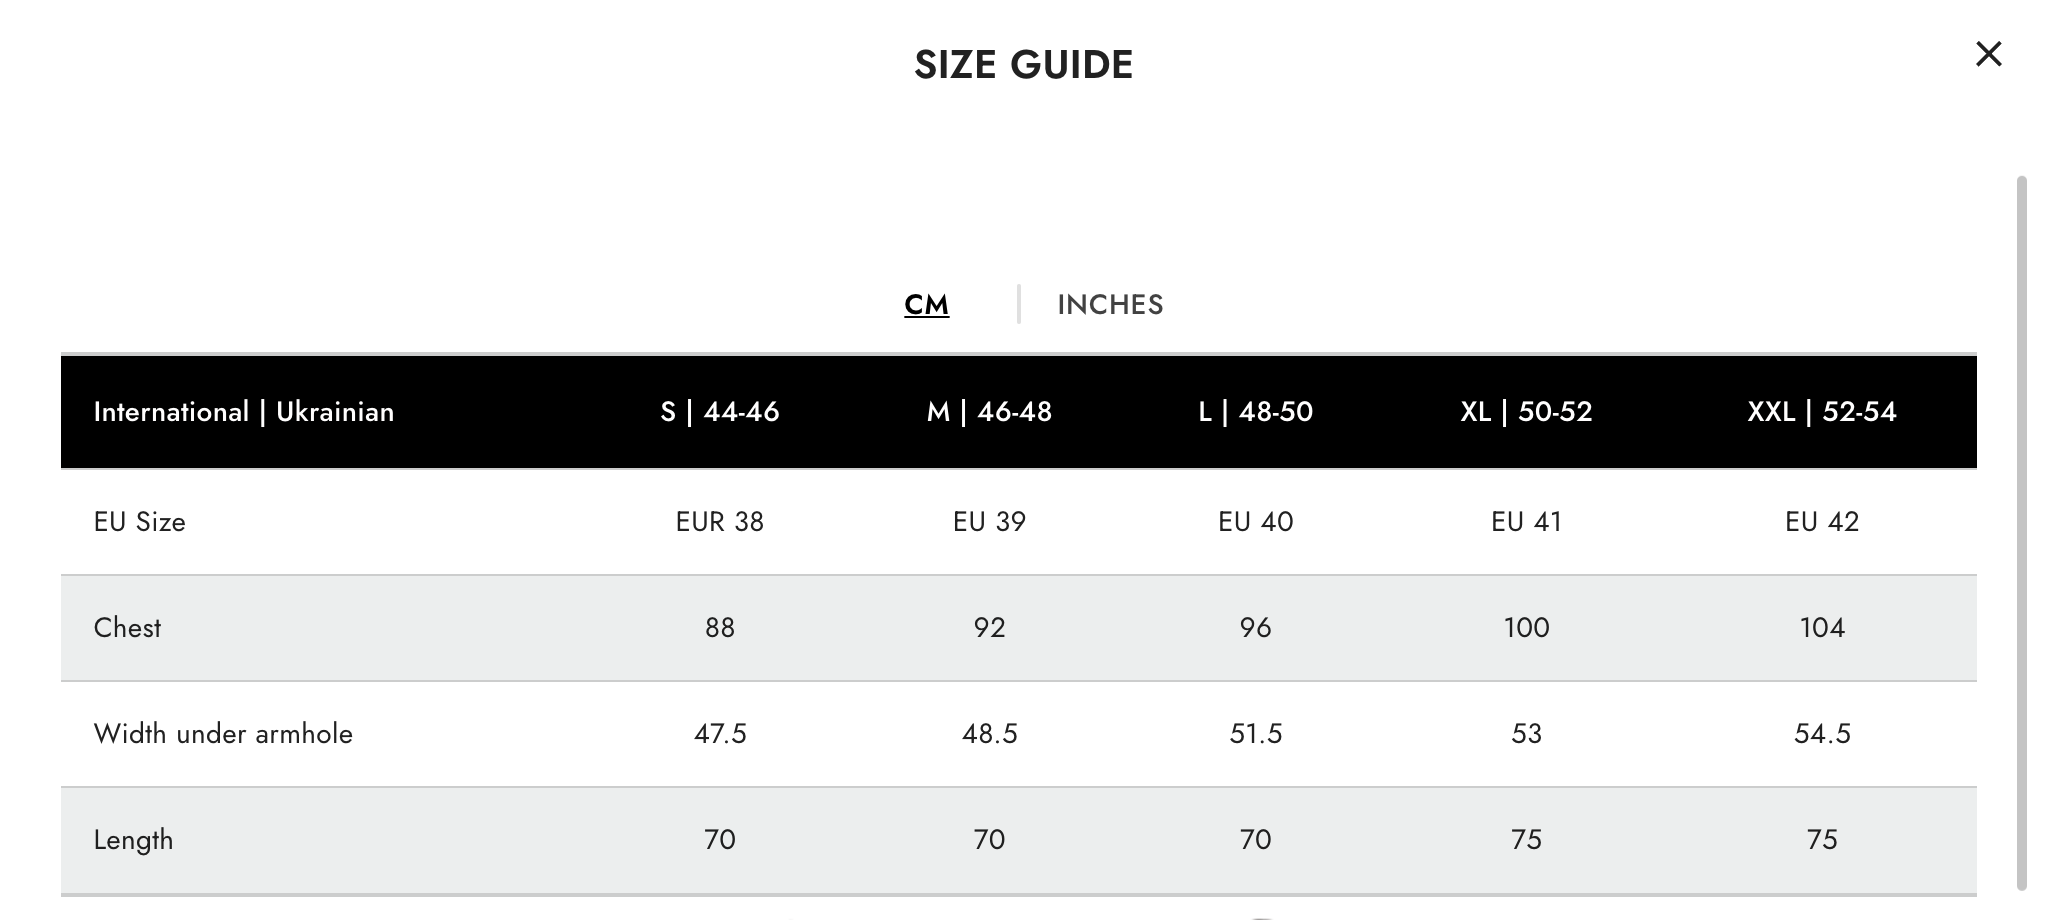Click the EUR 38 cell
The height and width of the screenshot is (920, 2046).
[720, 522]
